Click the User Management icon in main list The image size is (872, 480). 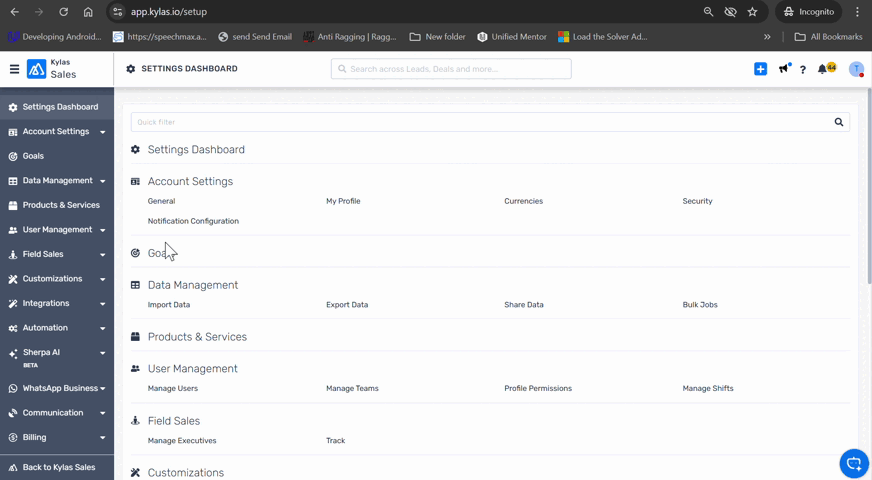135,369
